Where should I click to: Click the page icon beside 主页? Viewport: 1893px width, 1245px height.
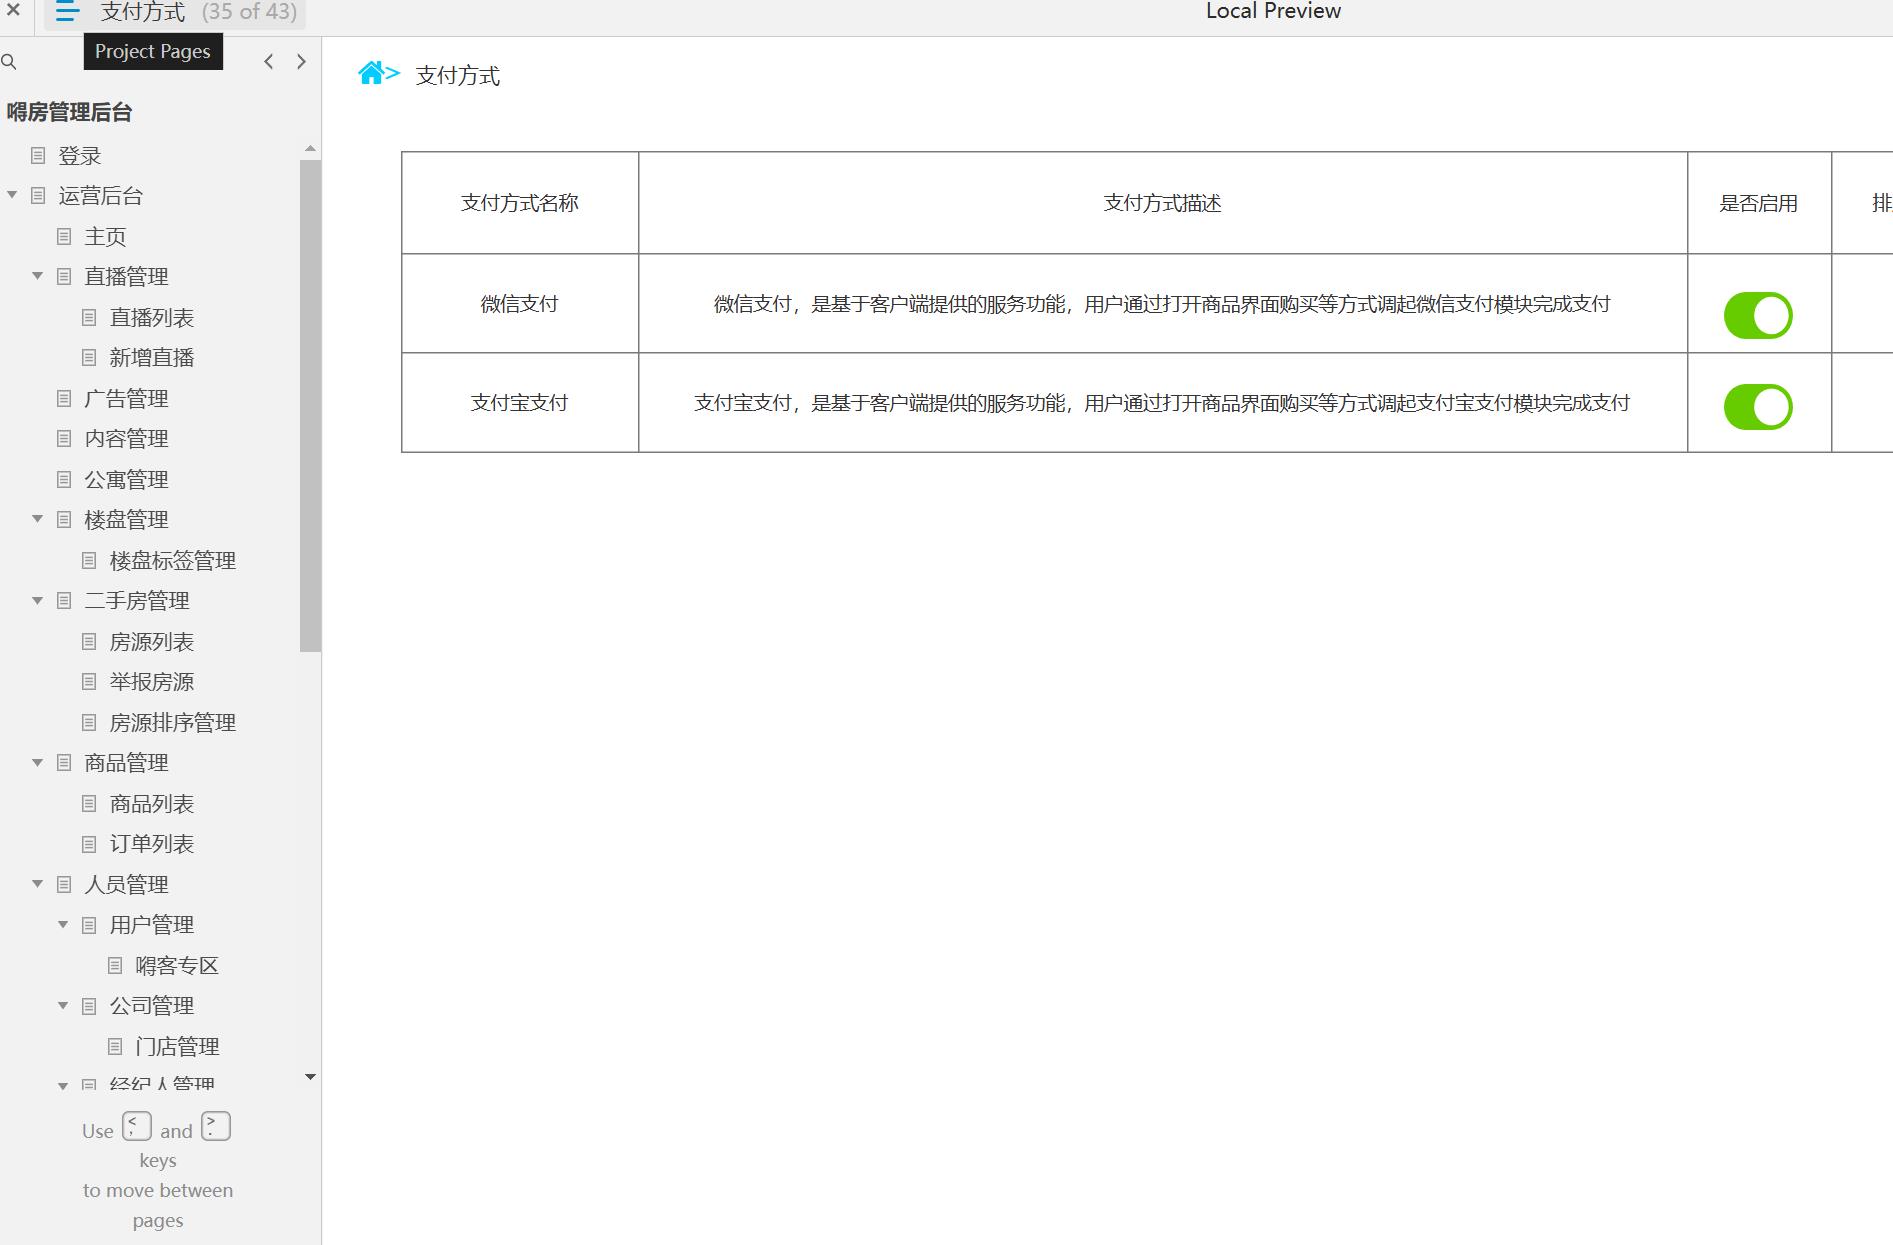[x=64, y=236]
